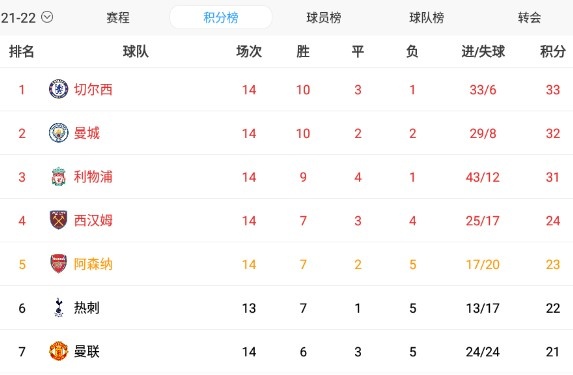Click the Manchester United crest icon
This screenshot has width=573, height=375.
(58, 351)
